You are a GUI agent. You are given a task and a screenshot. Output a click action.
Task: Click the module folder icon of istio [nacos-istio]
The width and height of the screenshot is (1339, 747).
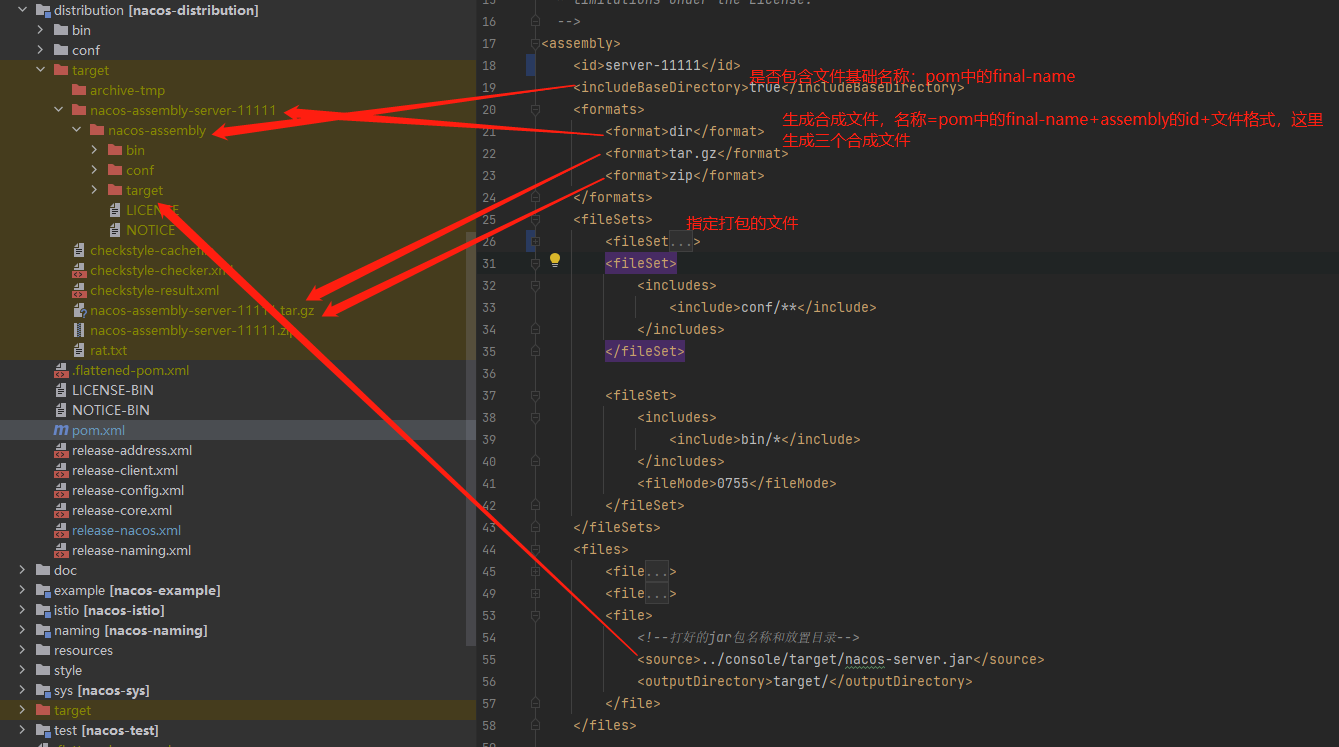pos(43,610)
